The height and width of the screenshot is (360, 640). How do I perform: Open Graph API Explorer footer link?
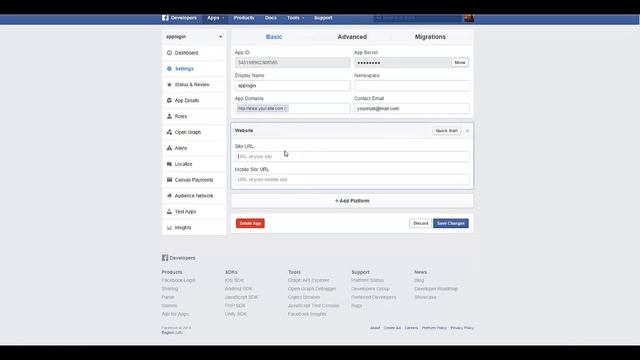click(x=308, y=280)
